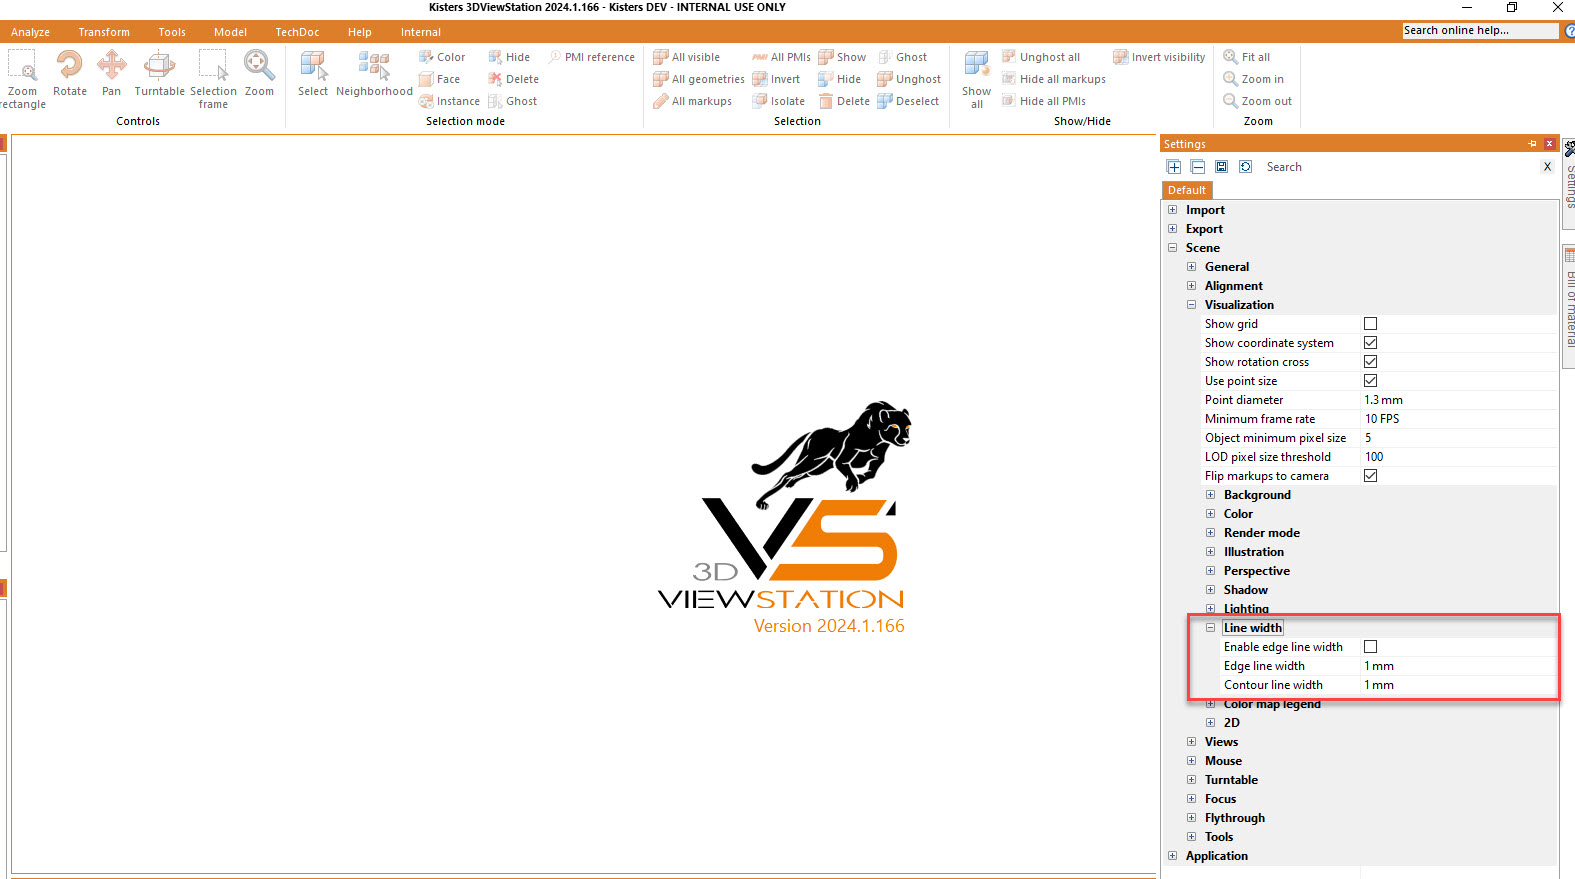1575x879 pixels.
Task: Collapse the Scene settings node
Action: (1172, 248)
